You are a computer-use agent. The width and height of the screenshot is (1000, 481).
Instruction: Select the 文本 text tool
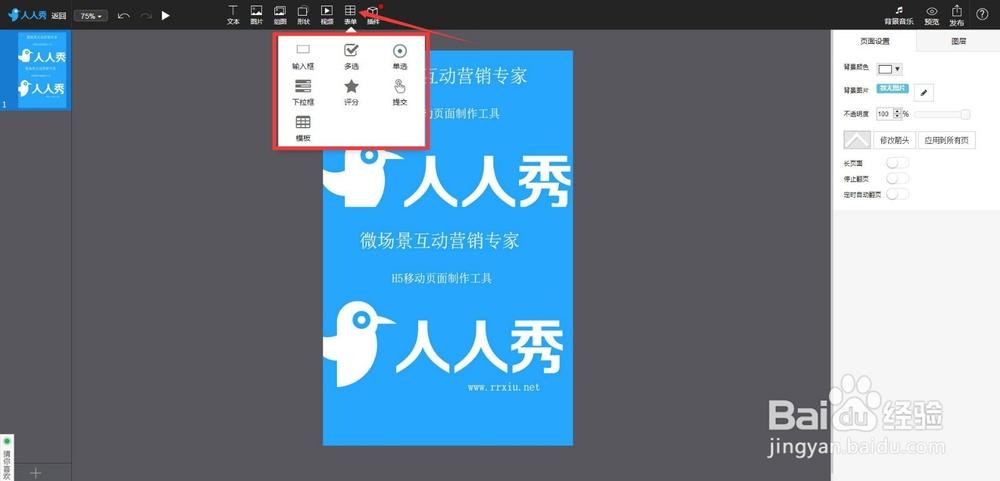pos(233,15)
